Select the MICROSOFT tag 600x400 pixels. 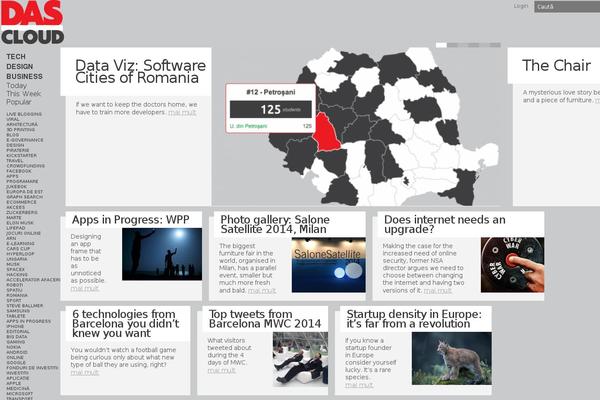20,393
